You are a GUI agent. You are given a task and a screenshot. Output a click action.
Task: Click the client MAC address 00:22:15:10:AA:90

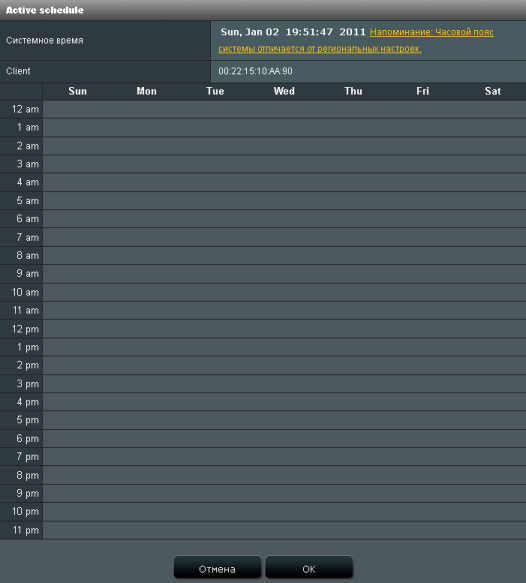pyautogui.click(x=255, y=71)
